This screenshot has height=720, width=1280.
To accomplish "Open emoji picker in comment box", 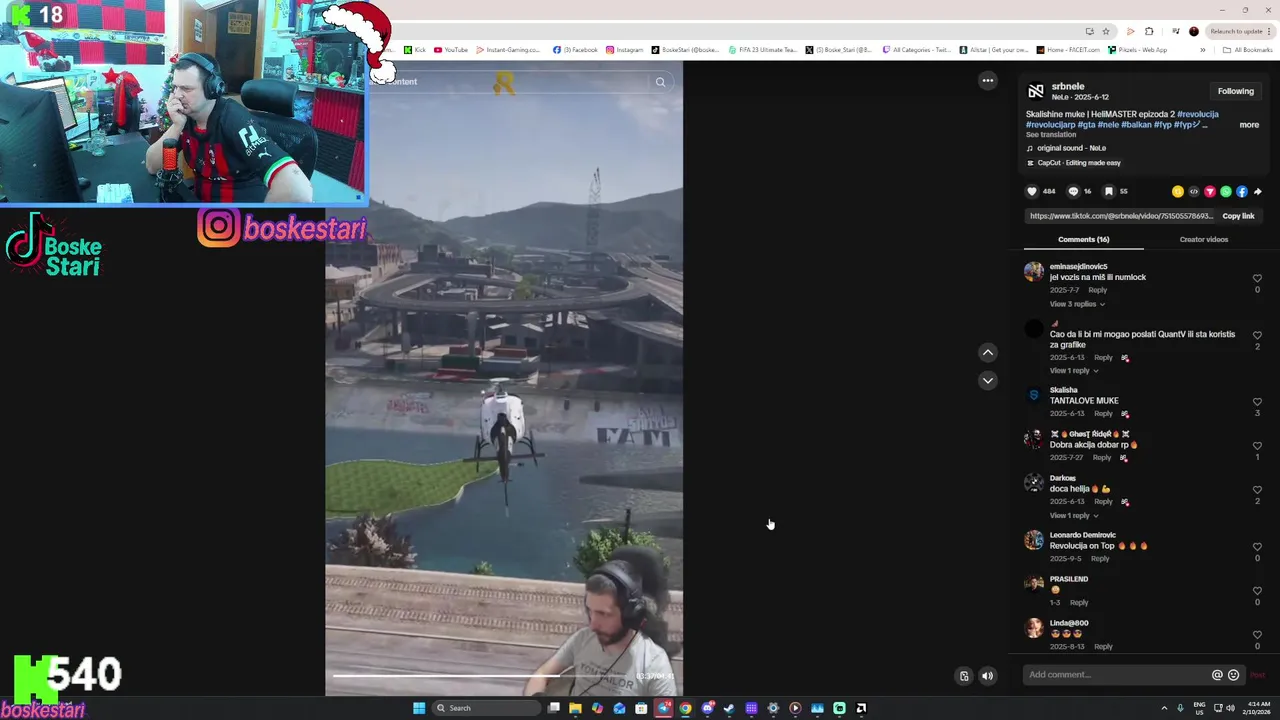I will (x=1233, y=675).
